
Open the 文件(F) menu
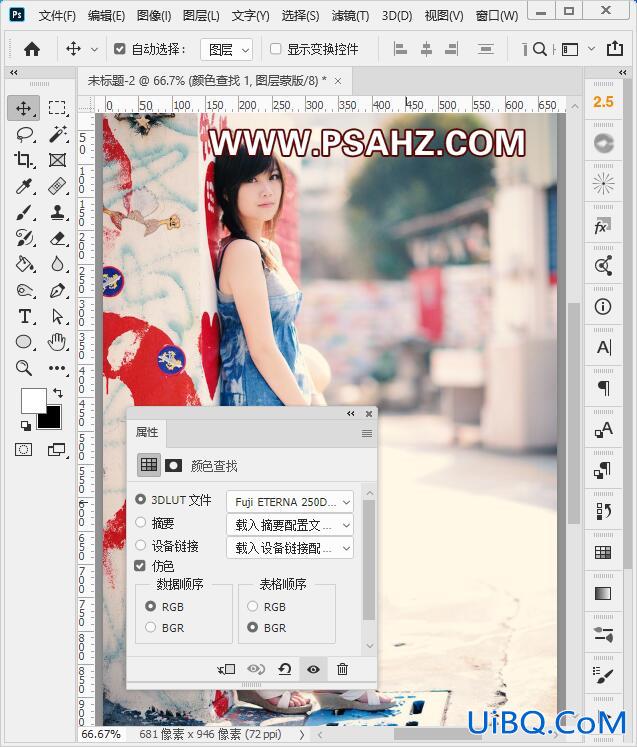coord(57,16)
